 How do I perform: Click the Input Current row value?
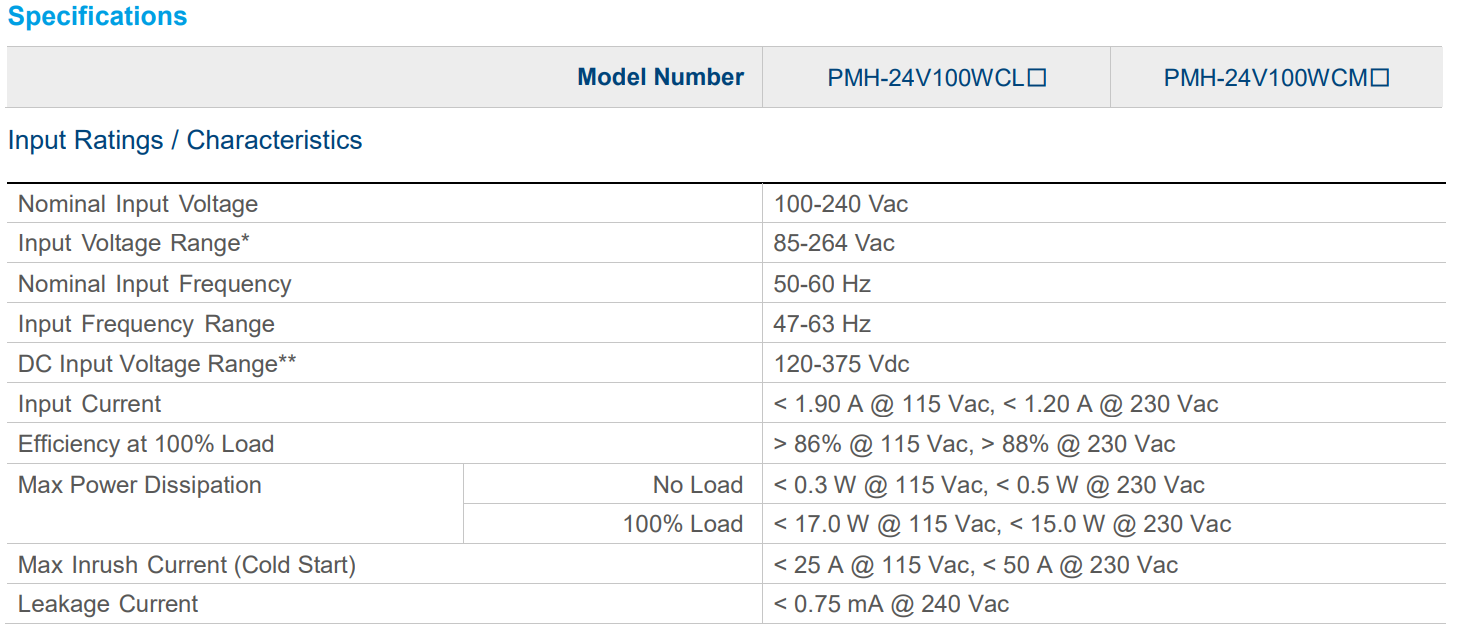tap(996, 404)
